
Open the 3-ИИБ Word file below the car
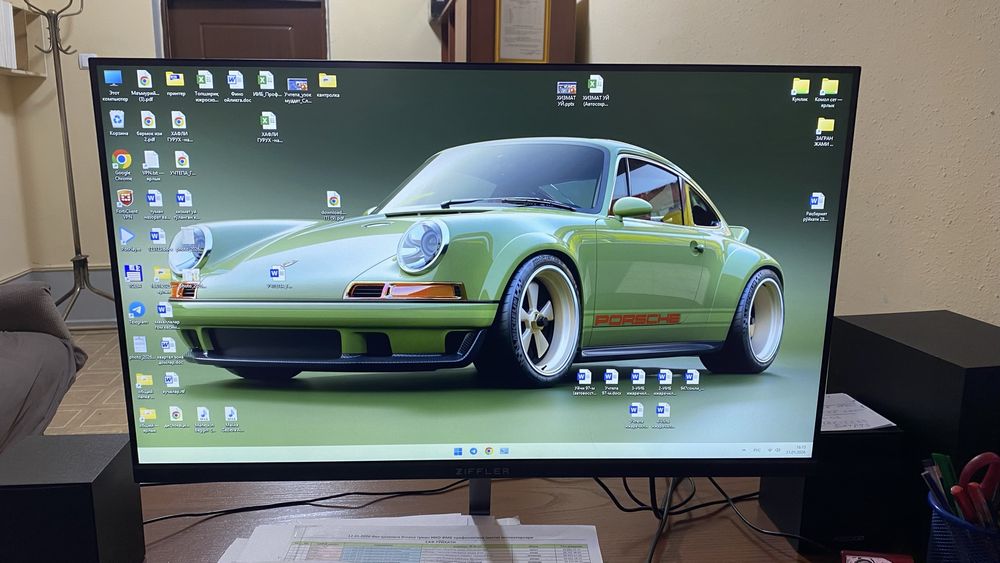[638, 382]
